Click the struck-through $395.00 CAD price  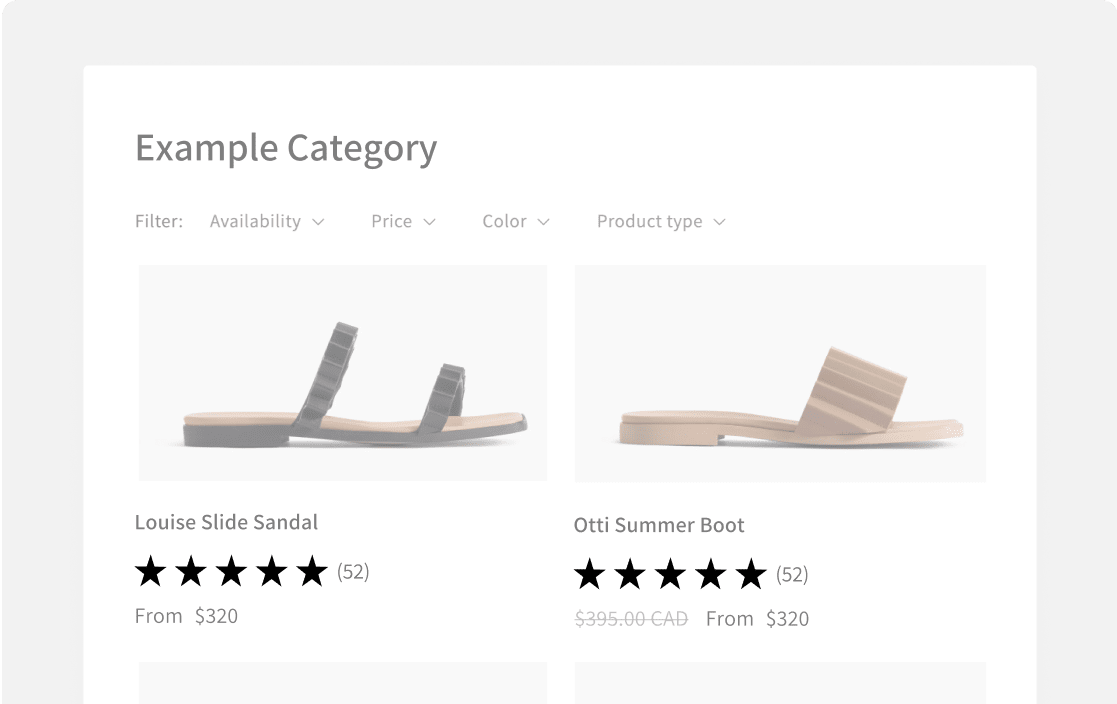[x=631, y=618]
